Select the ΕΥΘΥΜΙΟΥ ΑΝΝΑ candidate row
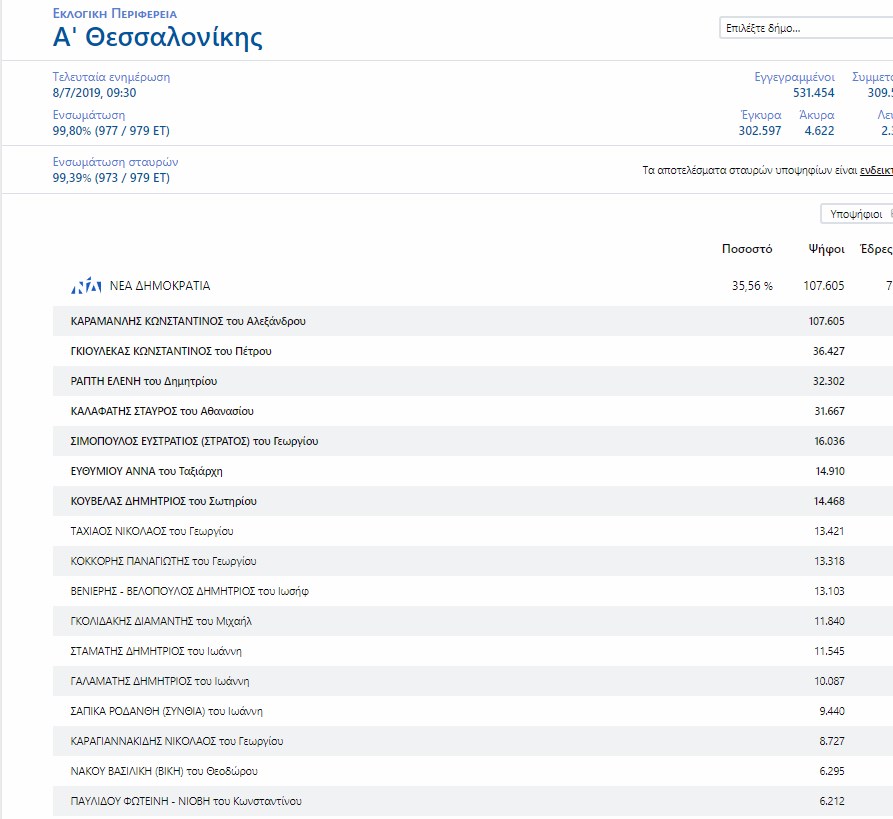Image resolution: width=893 pixels, height=819 pixels. (x=149, y=471)
